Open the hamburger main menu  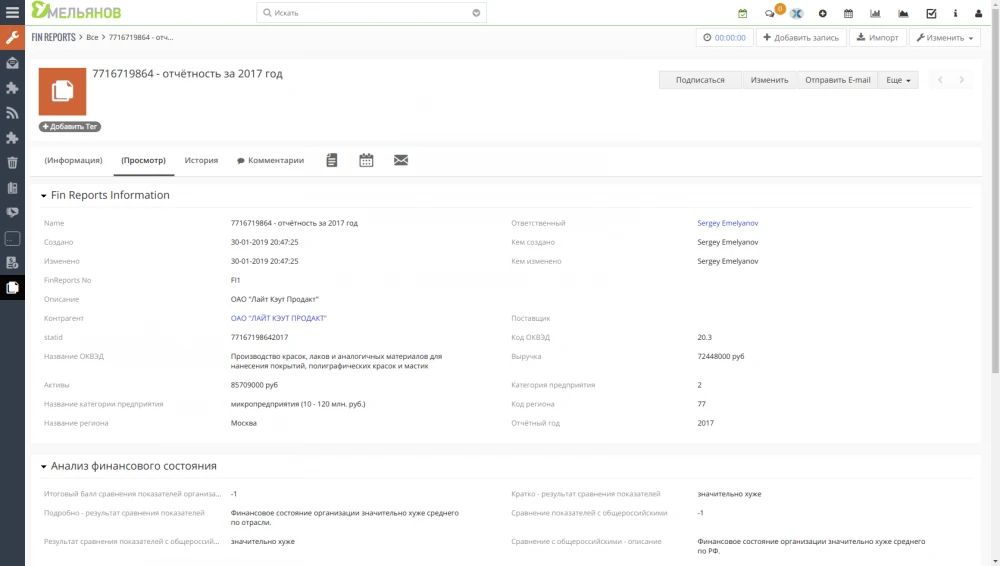point(12,13)
